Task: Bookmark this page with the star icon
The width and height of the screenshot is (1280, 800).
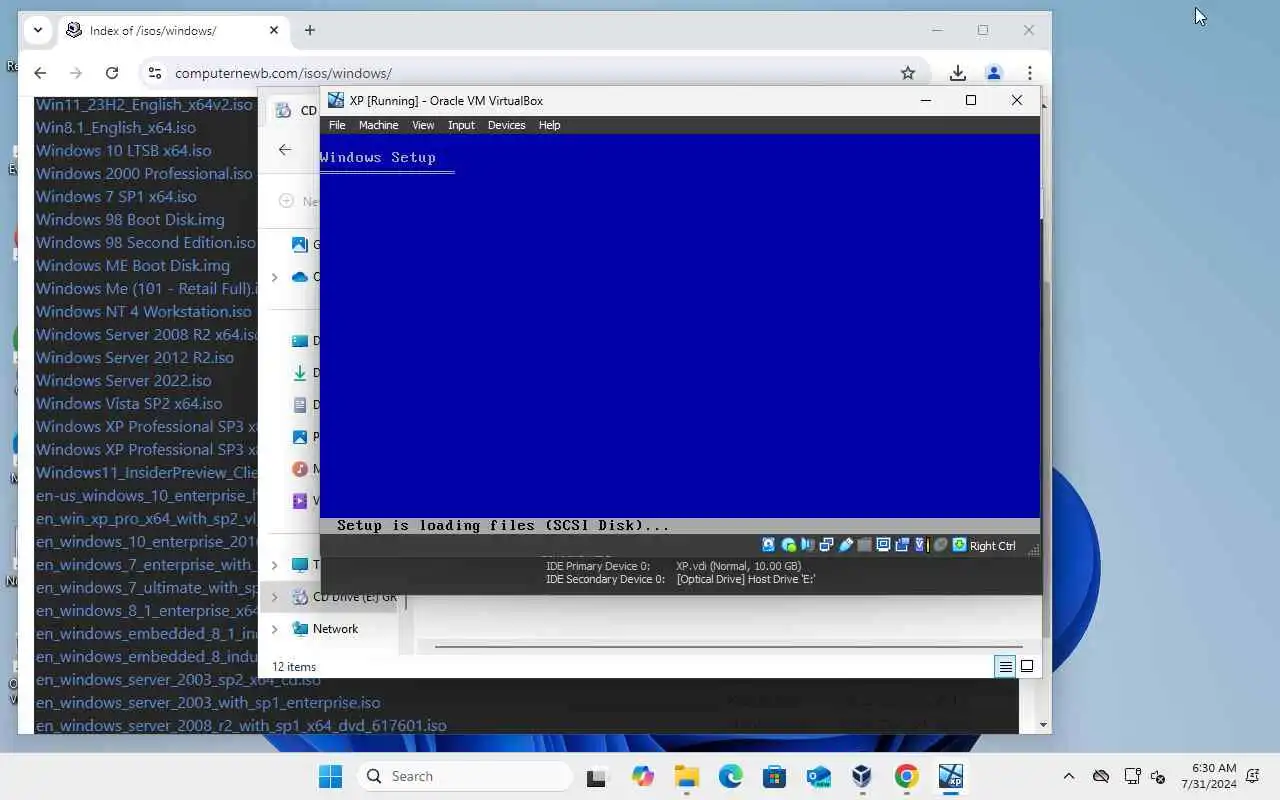Action: (908, 73)
